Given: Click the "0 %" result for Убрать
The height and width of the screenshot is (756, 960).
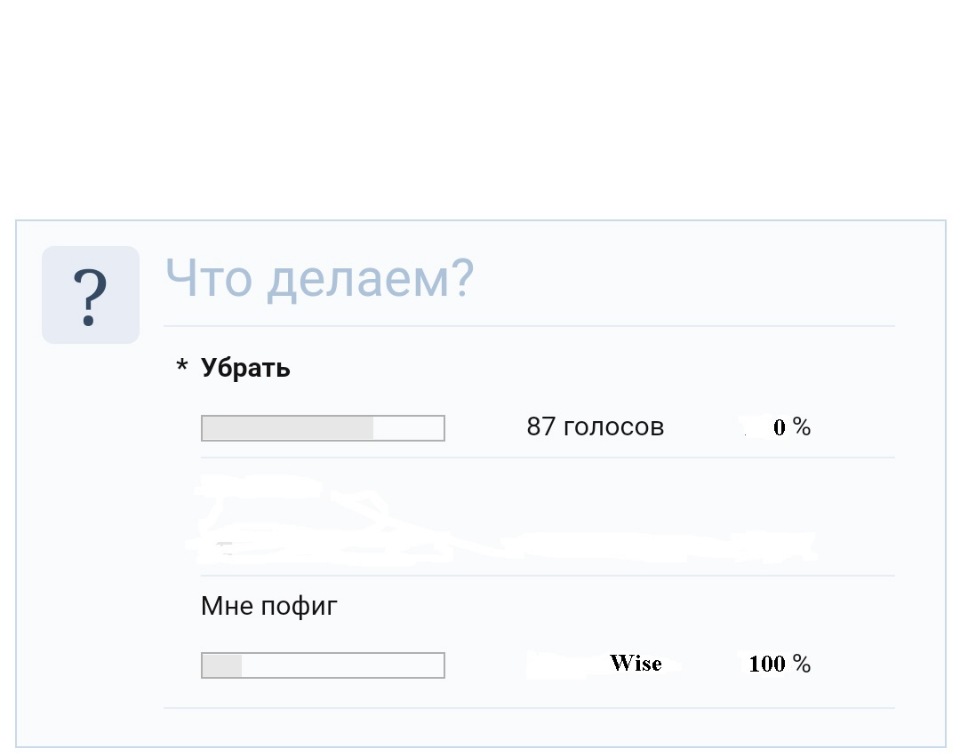Looking at the screenshot, I should pos(791,428).
